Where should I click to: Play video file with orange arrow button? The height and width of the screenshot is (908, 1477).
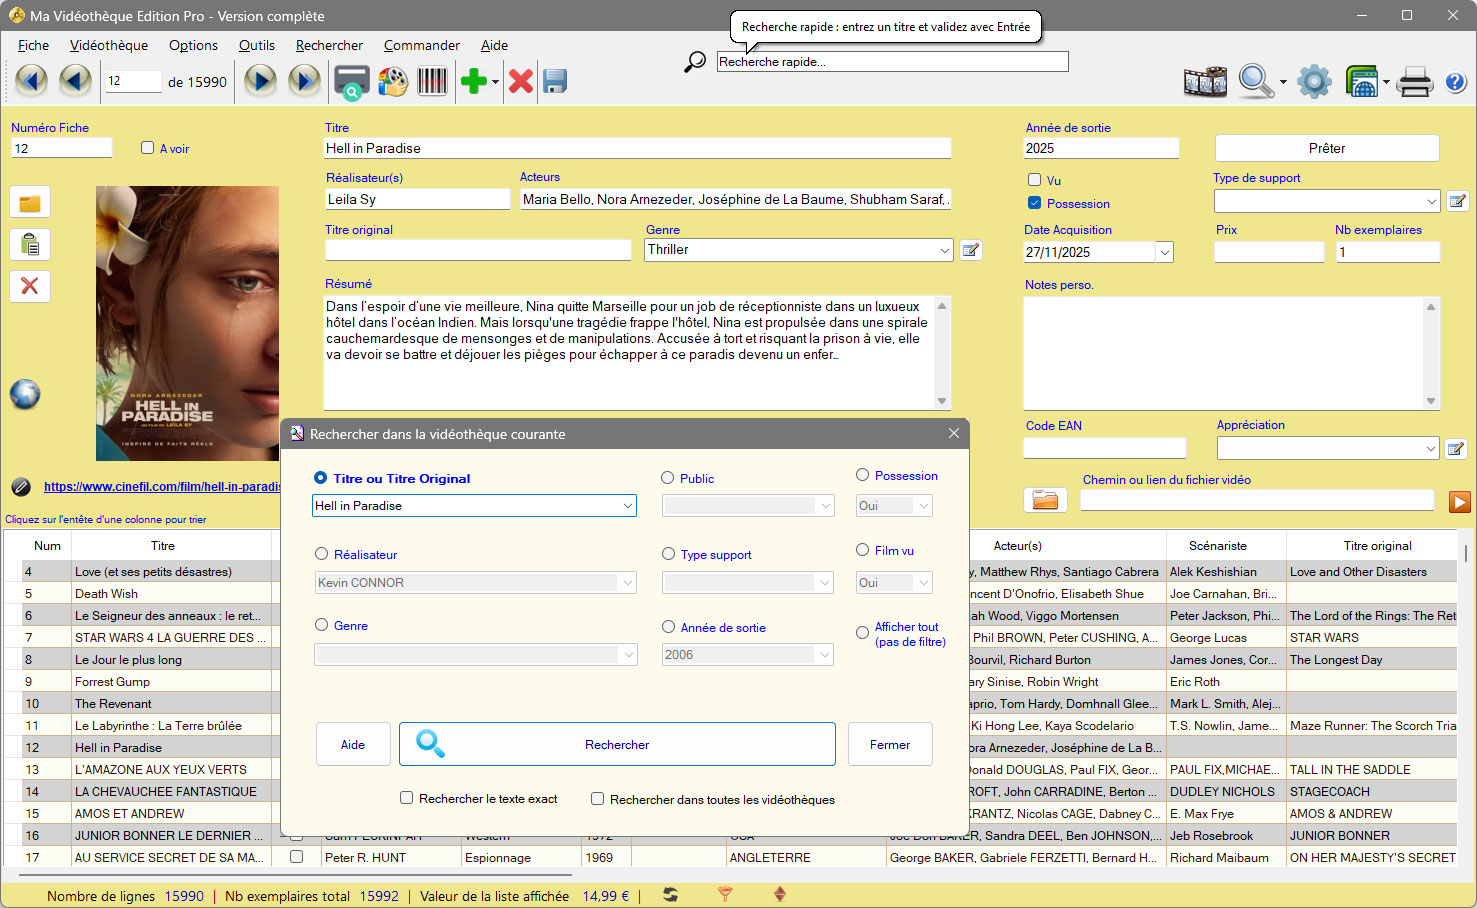(1460, 501)
